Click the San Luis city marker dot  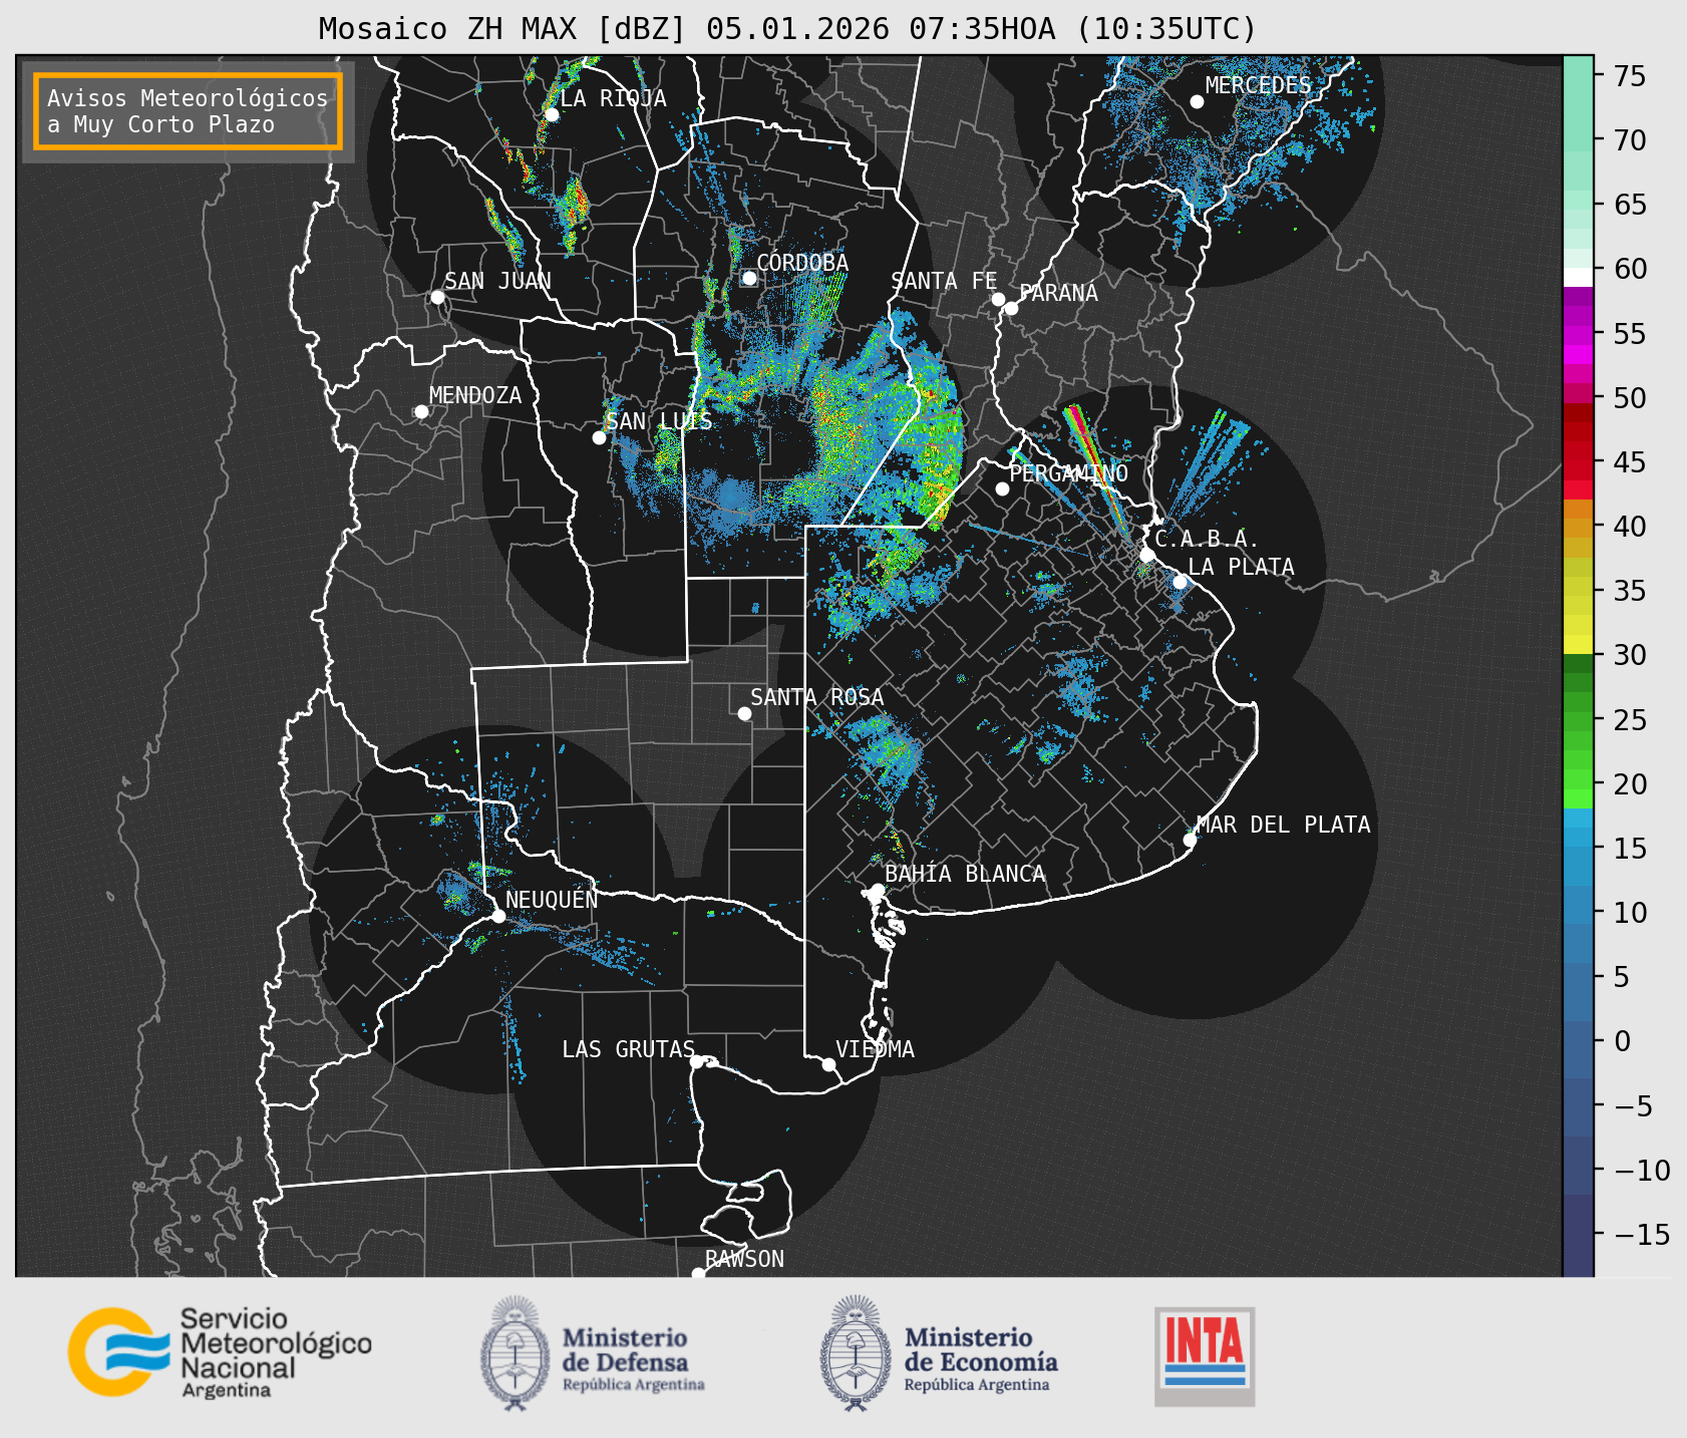coord(599,438)
